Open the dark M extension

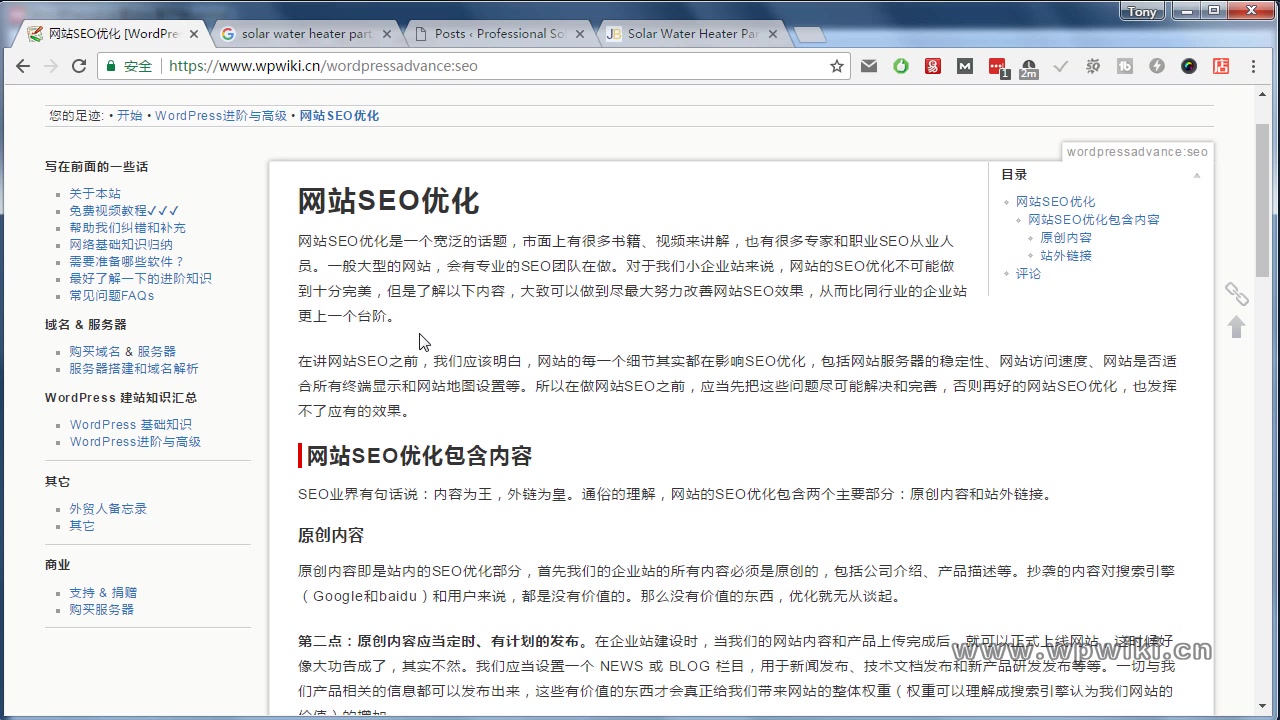[x=965, y=66]
